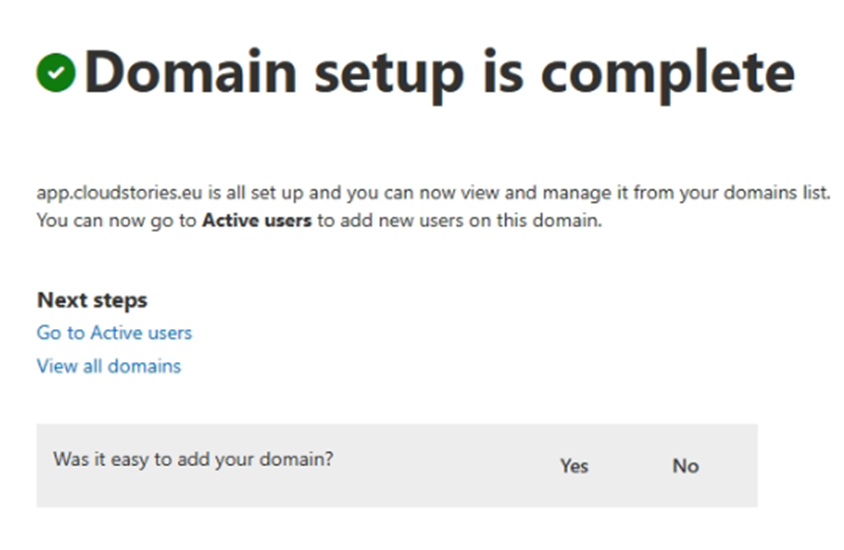
Task: Click the Next steps heading
Action: coord(92,300)
